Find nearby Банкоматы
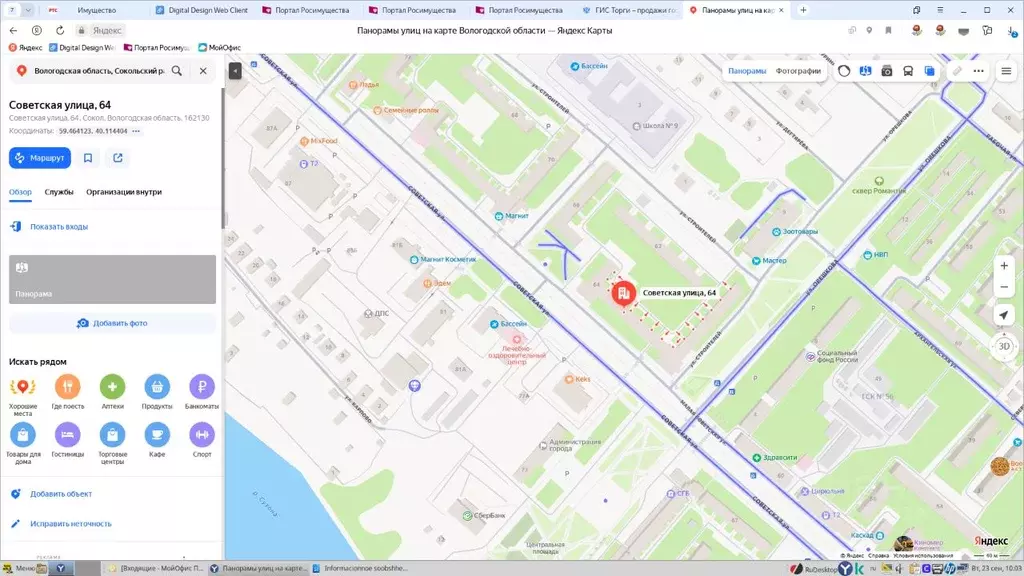The height and width of the screenshot is (576, 1024). (202, 387)
